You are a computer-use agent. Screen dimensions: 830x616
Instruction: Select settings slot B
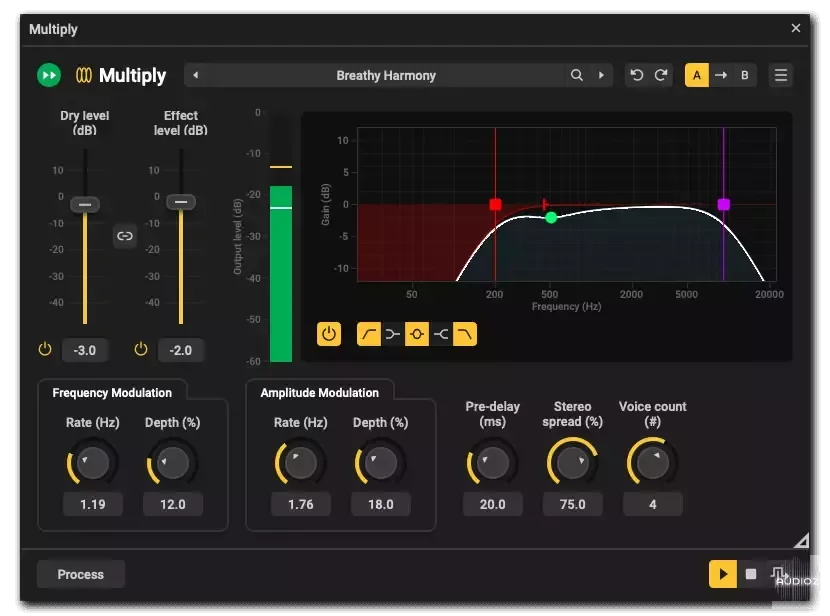point(744,75)
